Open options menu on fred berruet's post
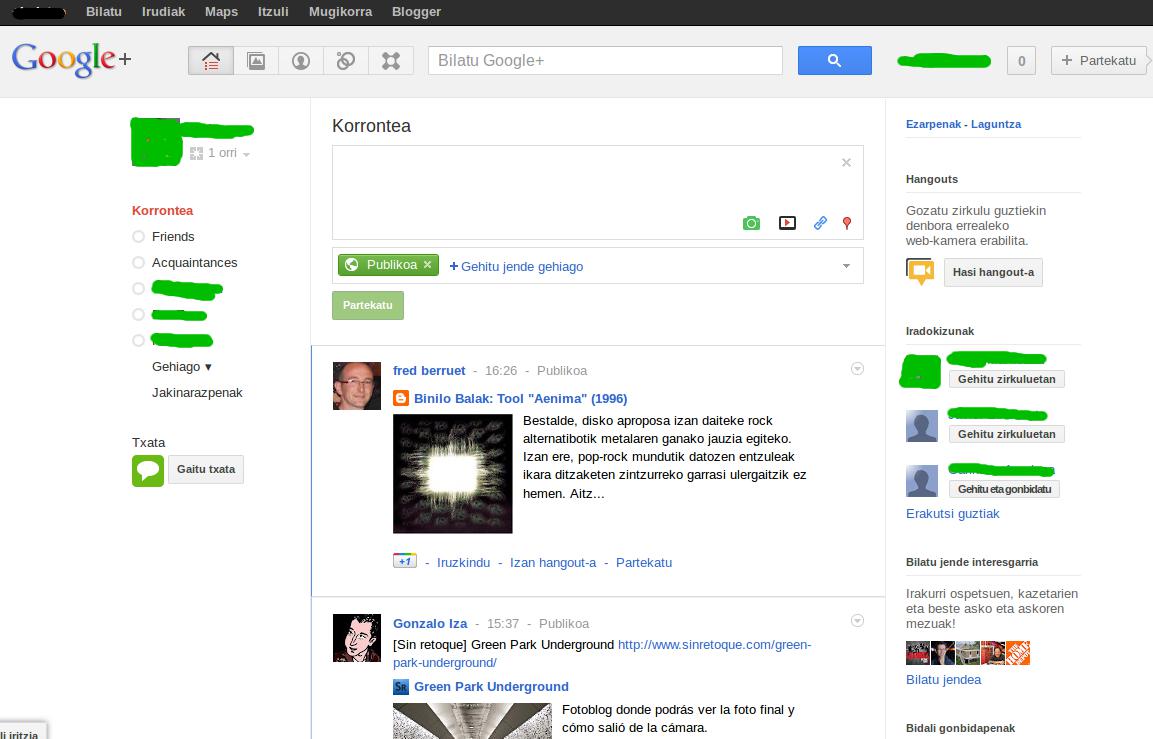1153x739 pixels. click(x=857, y=369)
